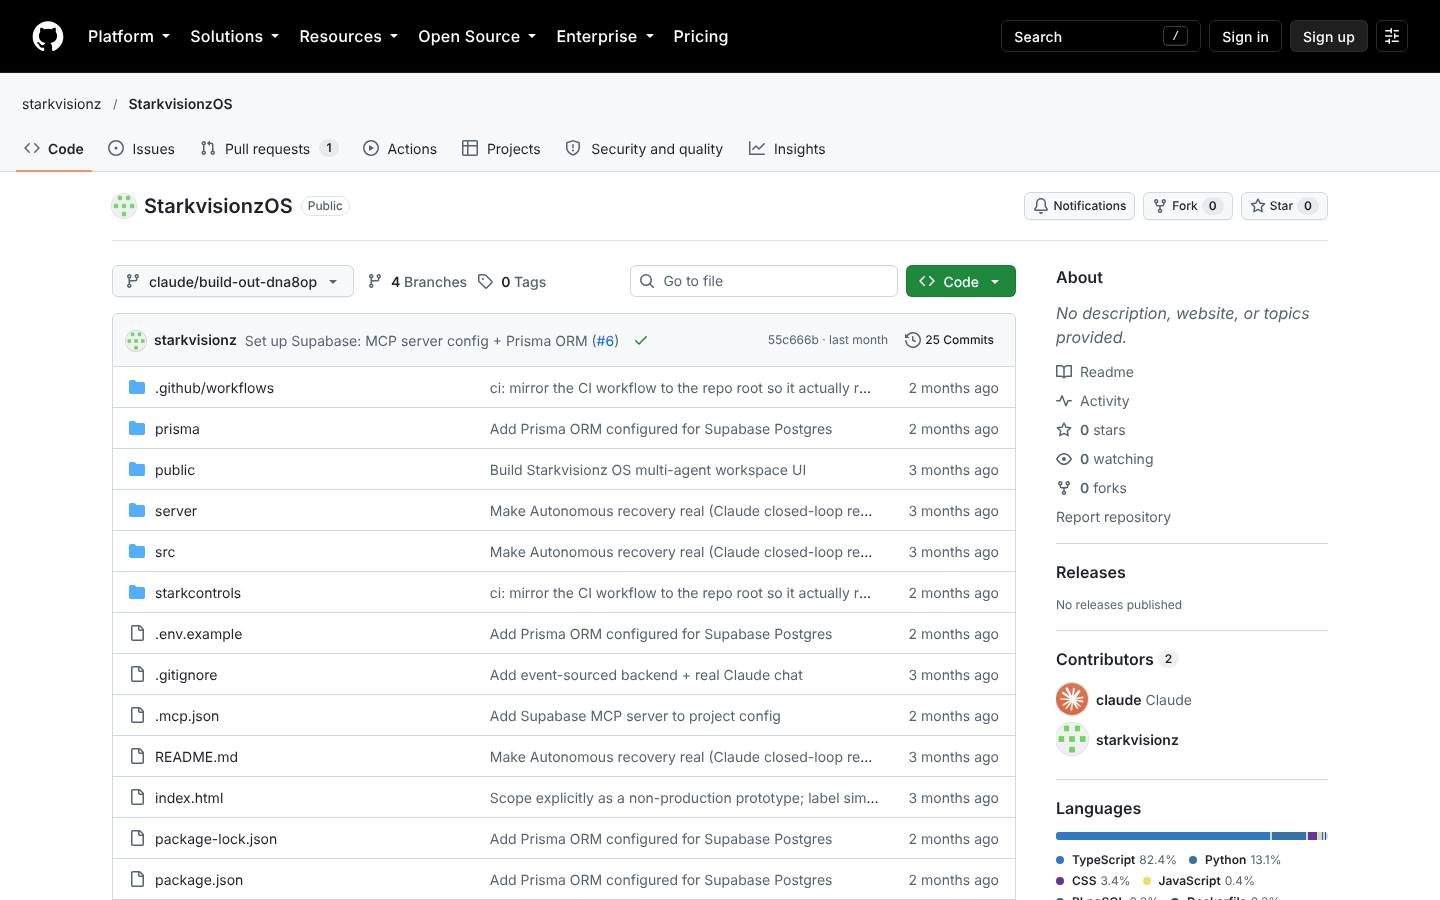Toggle Notifications for this repository
This screenshot has width=1440, height=900.
tap(1079, 206)
